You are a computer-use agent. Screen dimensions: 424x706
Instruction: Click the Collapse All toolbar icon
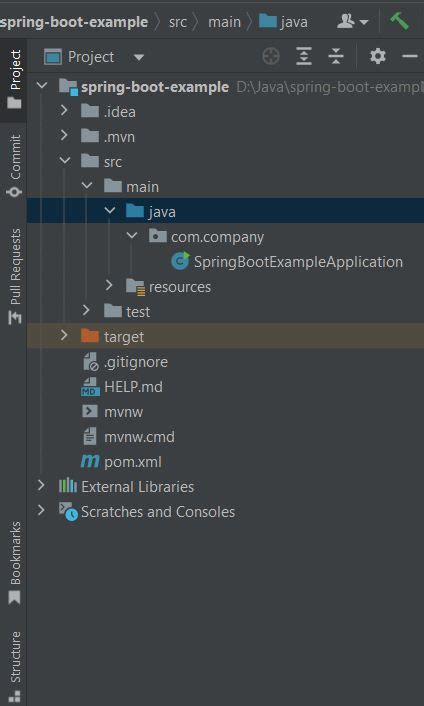pyautogui.click(x=336, y=57)
